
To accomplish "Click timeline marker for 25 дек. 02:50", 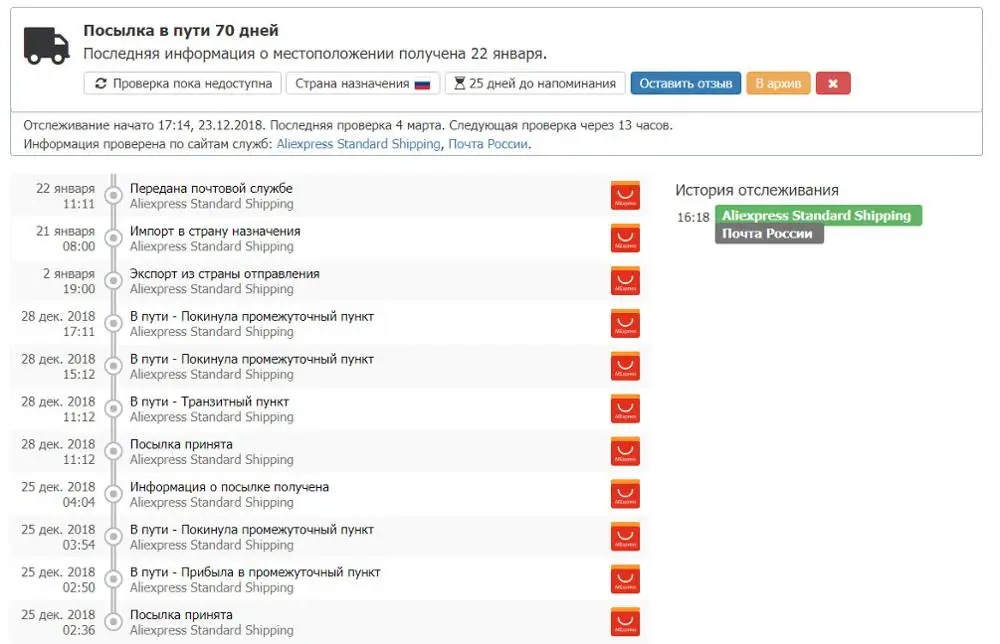I will coord(114,579).
